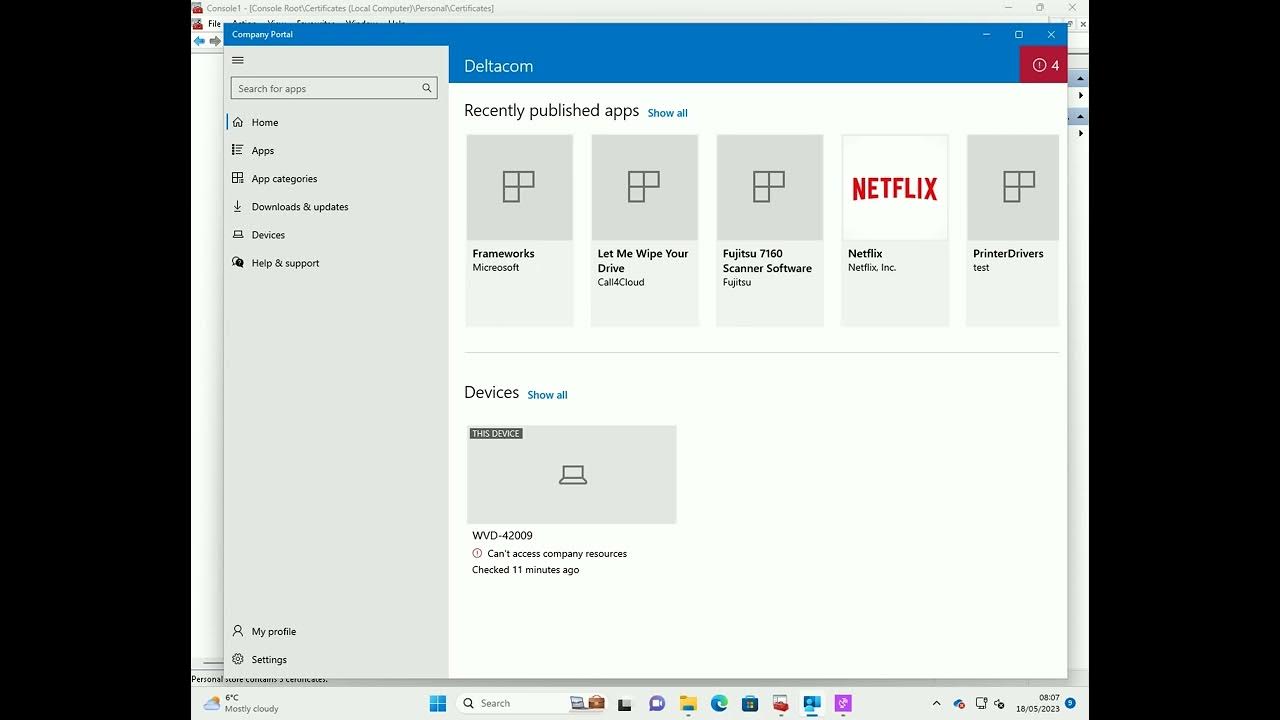Screen dimensions: 1280x720
Task: Click the Deltacom header title
Action: 498,66
